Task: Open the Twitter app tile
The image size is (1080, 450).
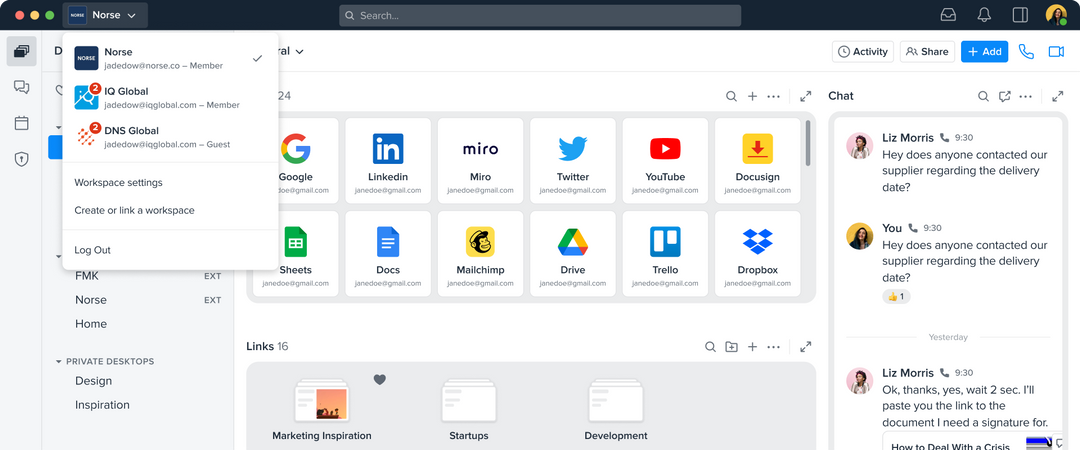Action: (x=572, y=161)
